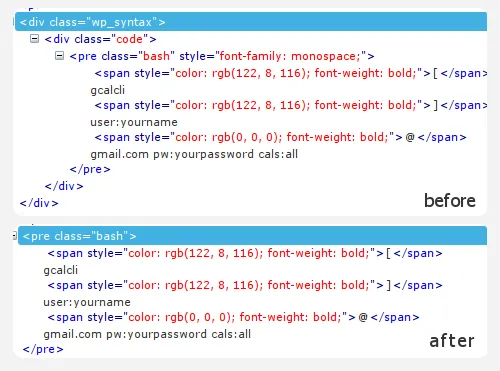This screenshot has width=500, height=371.
Task: Select the highlighted pre class="bash" row in after panel
Action: point(252,236)
